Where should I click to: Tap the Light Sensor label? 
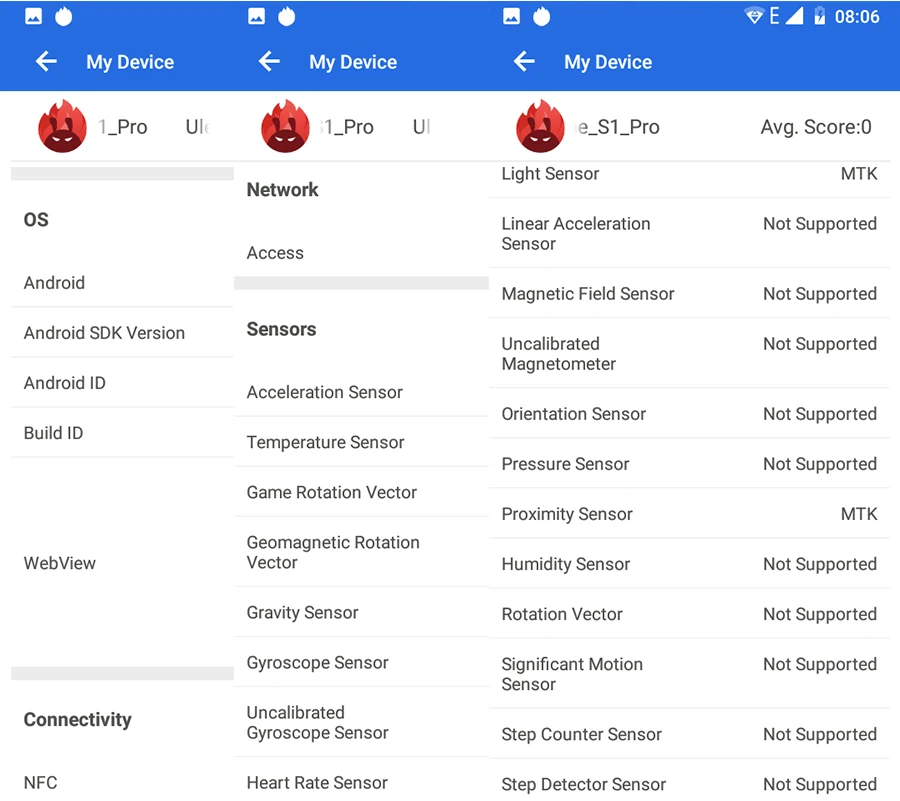pyautogui.click(x=550, y=174)
